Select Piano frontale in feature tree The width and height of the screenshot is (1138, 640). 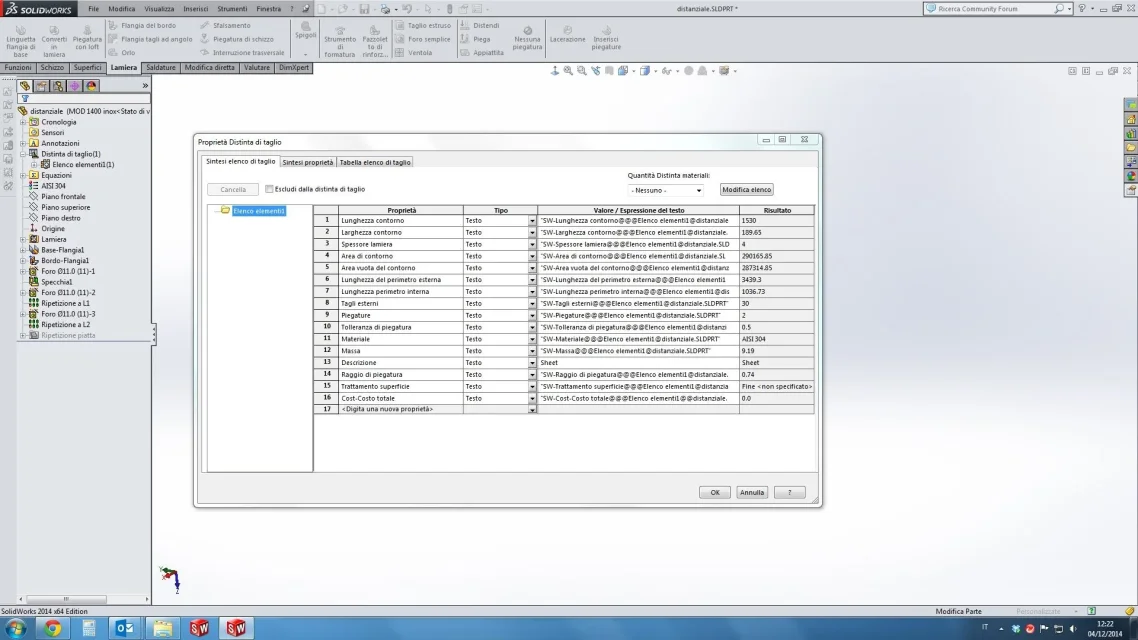tap(63, 197)
